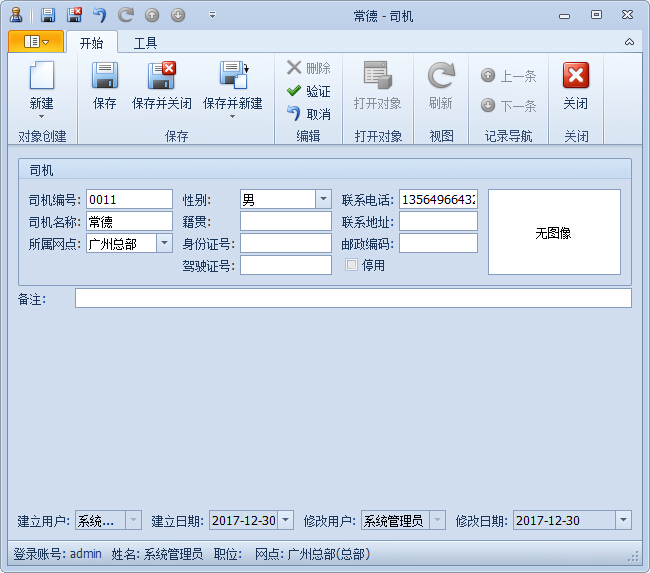Open the 所属网点 dropdown list
This screenshot has width=650, height=573.
tap(164, 243)
